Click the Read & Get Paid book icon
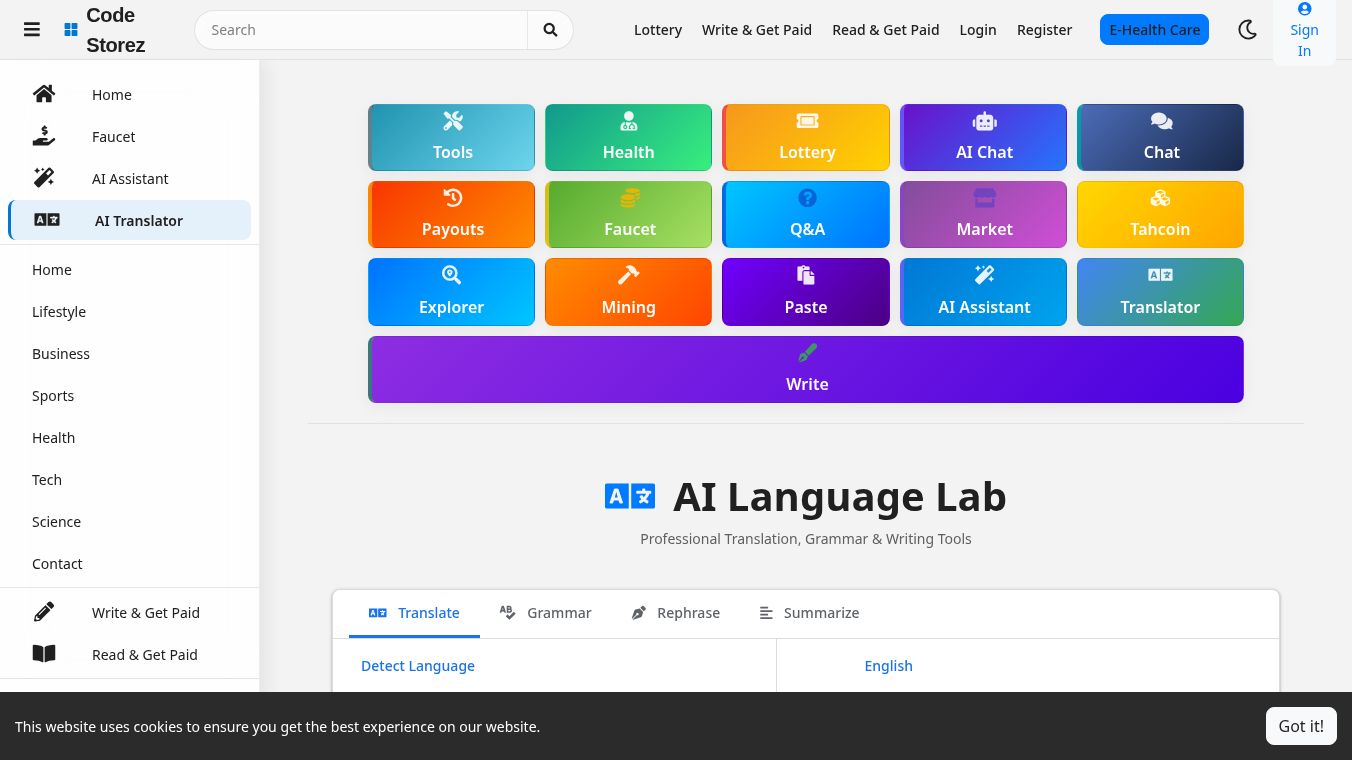The image size is (1352, 760). pos(44,654)
